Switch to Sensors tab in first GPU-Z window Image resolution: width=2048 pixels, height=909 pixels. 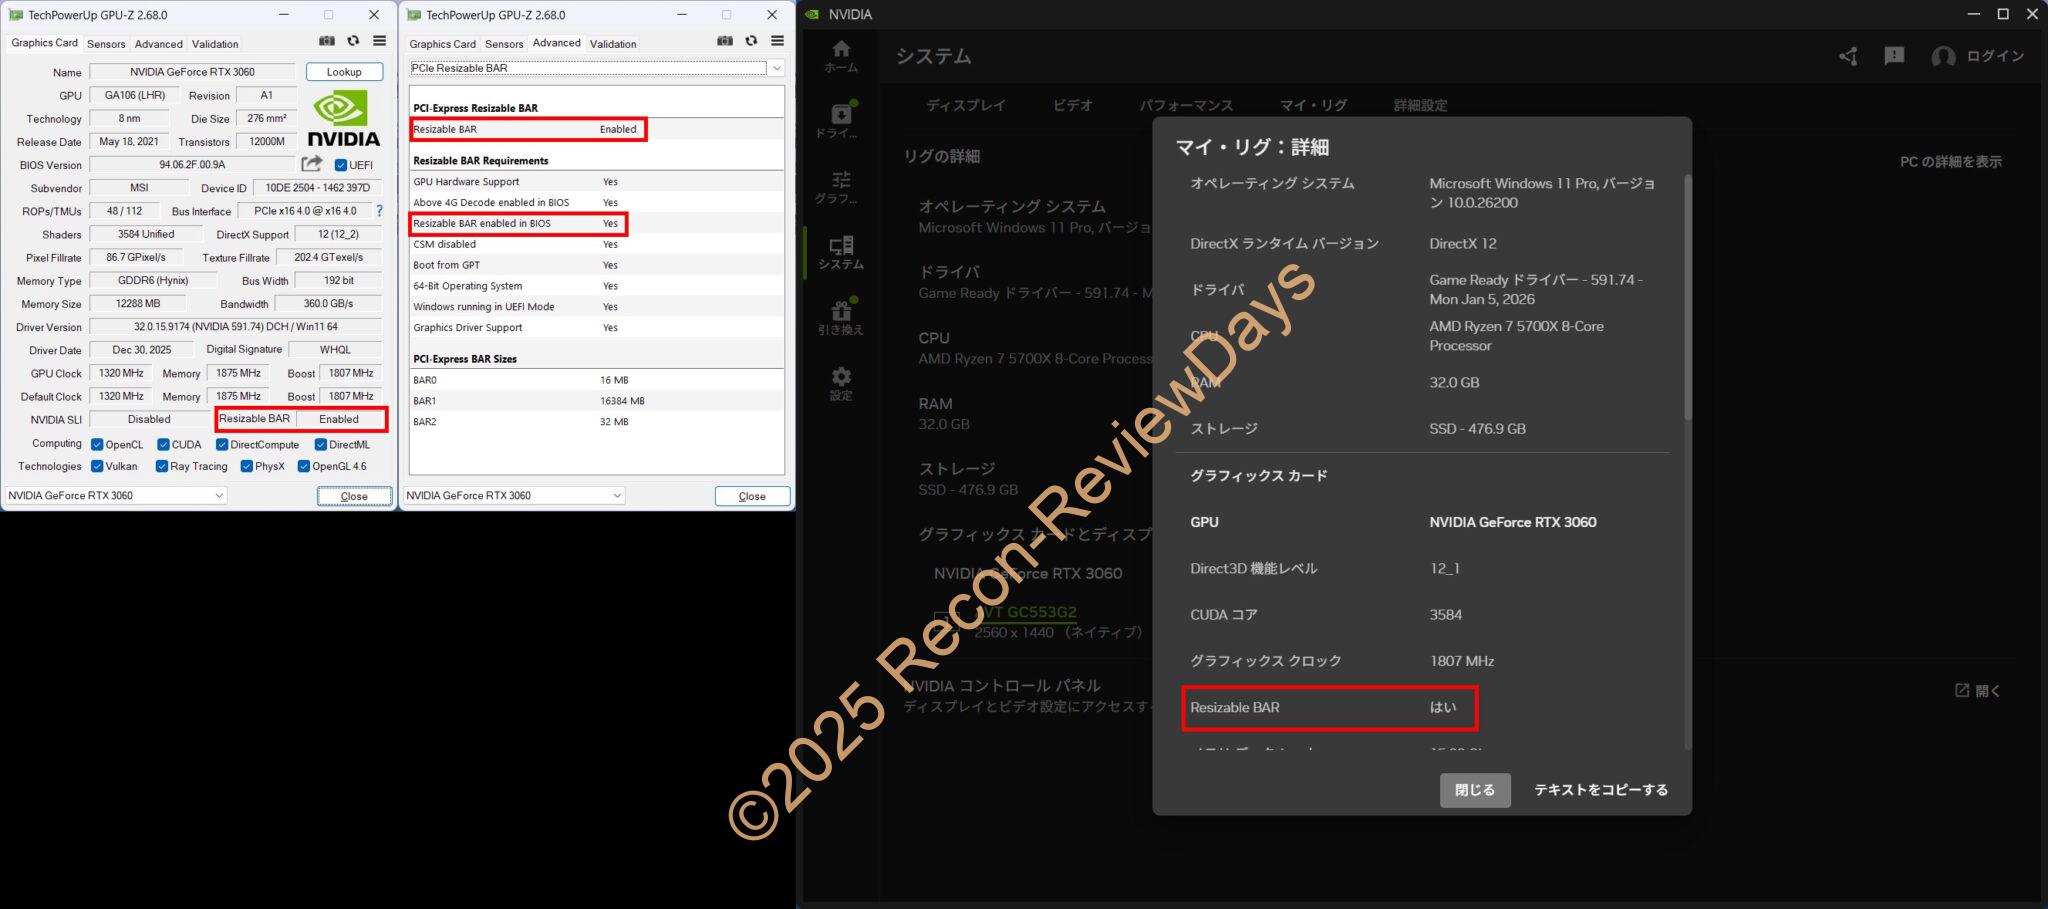106,44
